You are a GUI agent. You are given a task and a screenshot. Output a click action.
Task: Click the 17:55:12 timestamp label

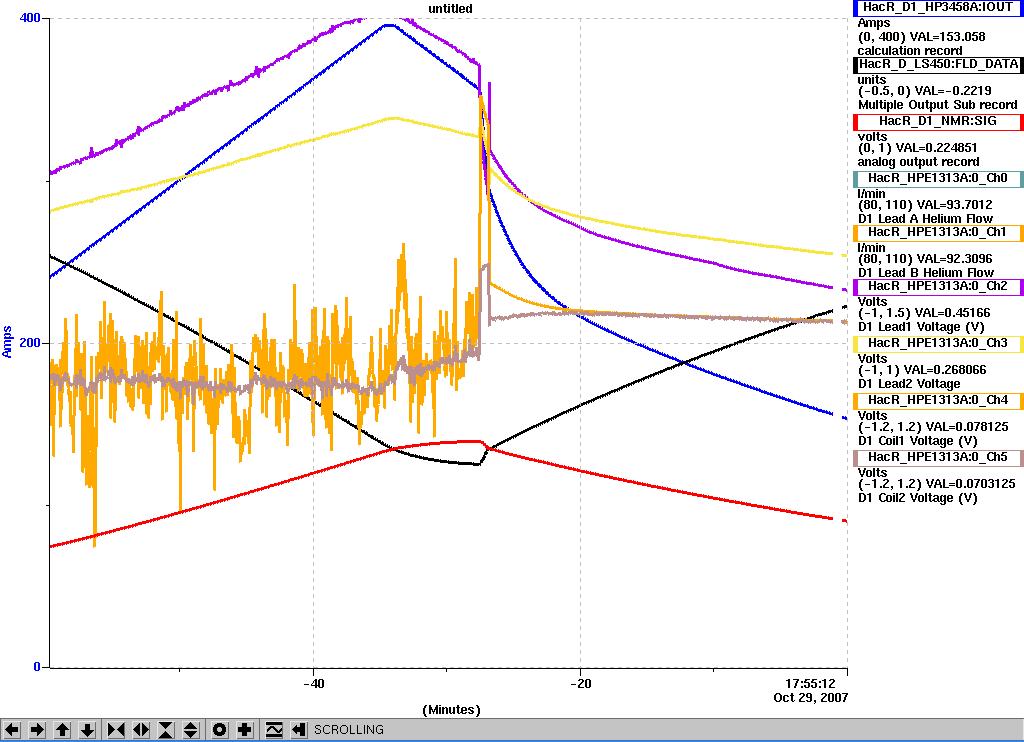[810, 684]
